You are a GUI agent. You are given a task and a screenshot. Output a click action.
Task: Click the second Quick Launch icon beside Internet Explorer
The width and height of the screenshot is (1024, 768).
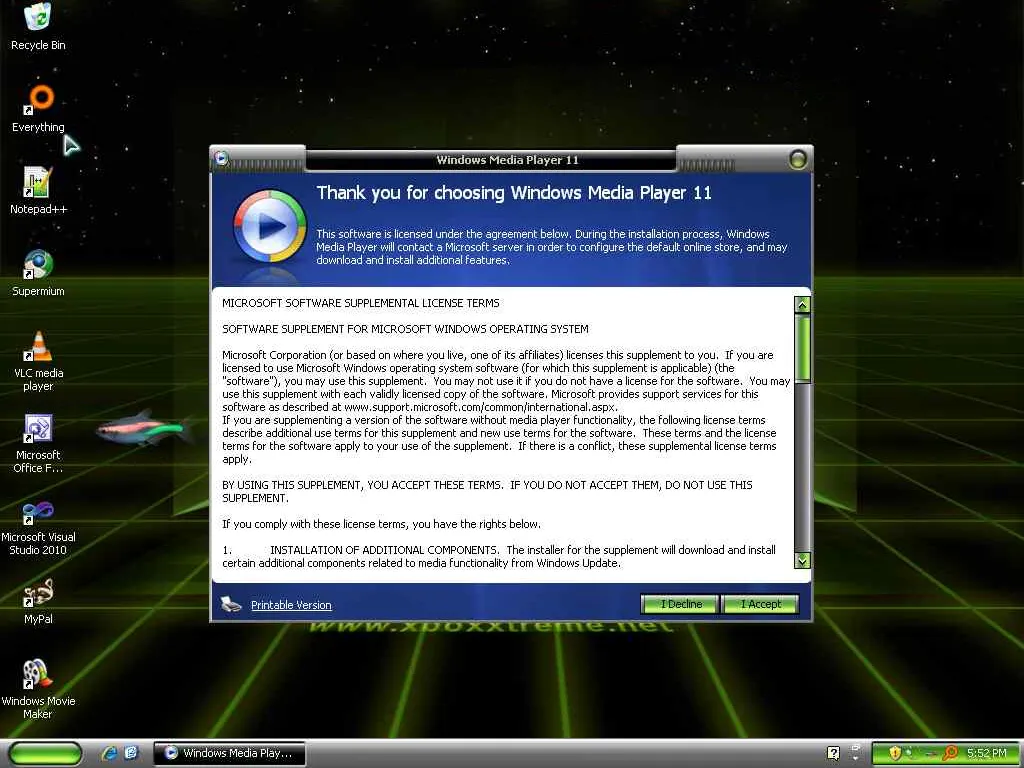tap(131, 753)
